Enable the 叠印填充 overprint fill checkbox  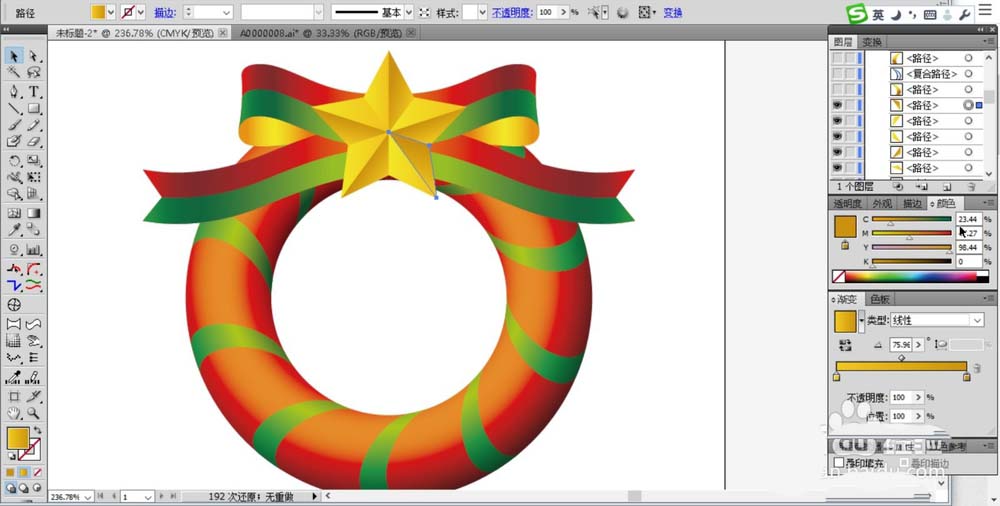839,462
